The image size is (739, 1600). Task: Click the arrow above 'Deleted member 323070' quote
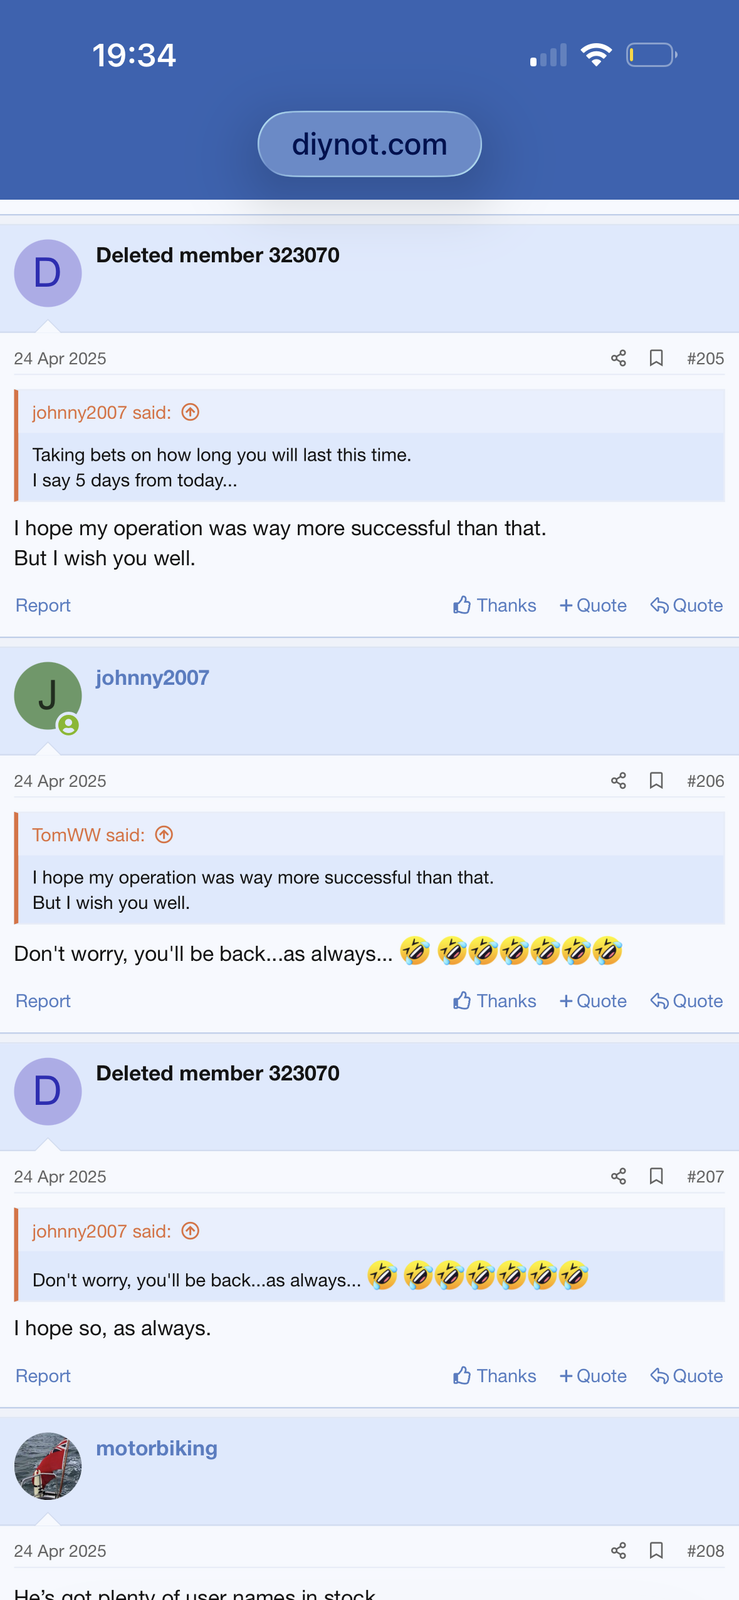coord(189,1230)
